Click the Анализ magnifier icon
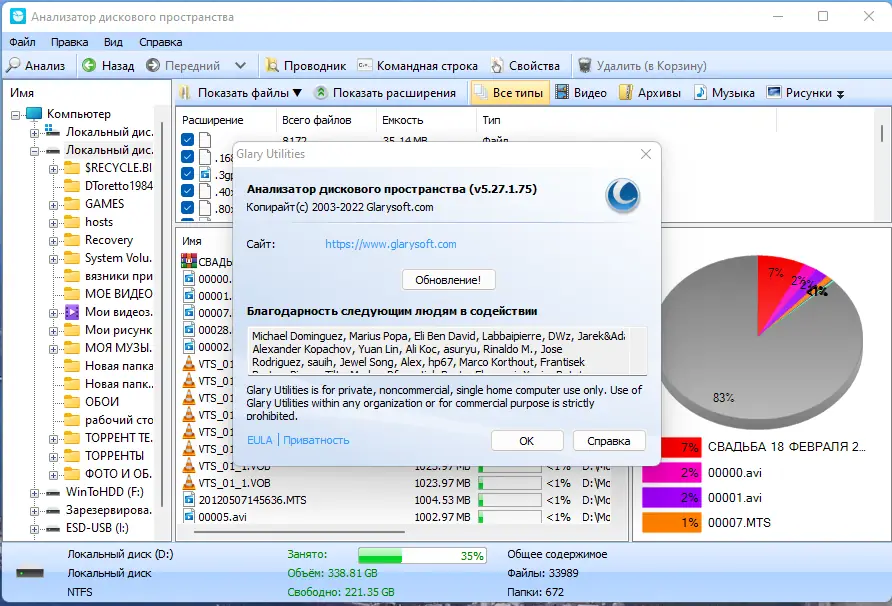 pyautogui.click(x=13, y=65)
